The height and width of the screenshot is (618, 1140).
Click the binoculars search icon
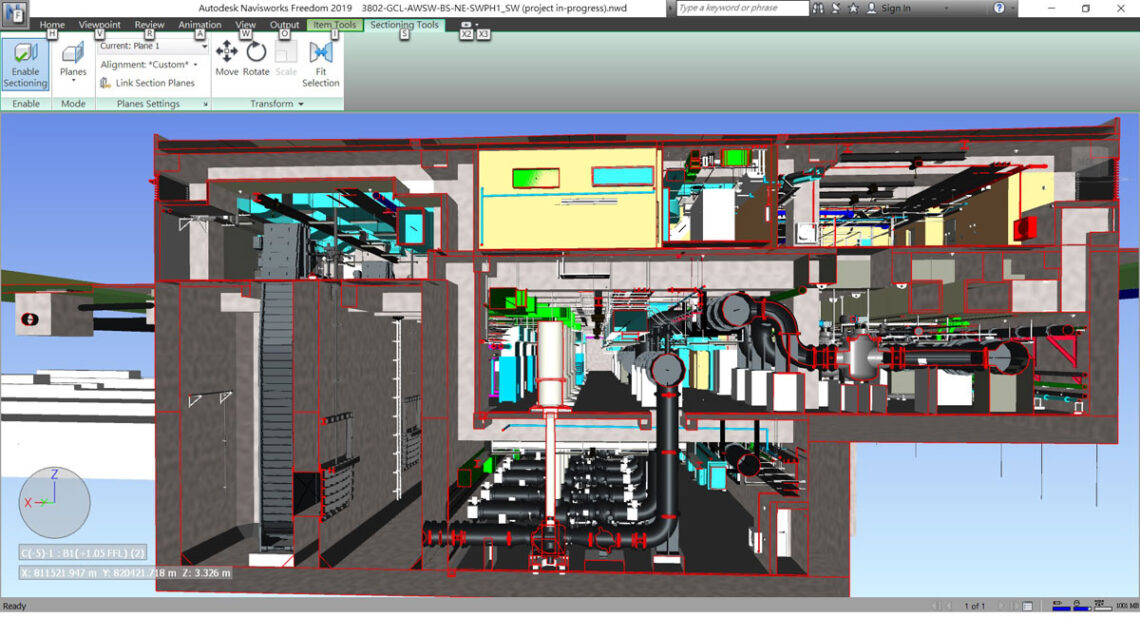[x=819, y=8]
